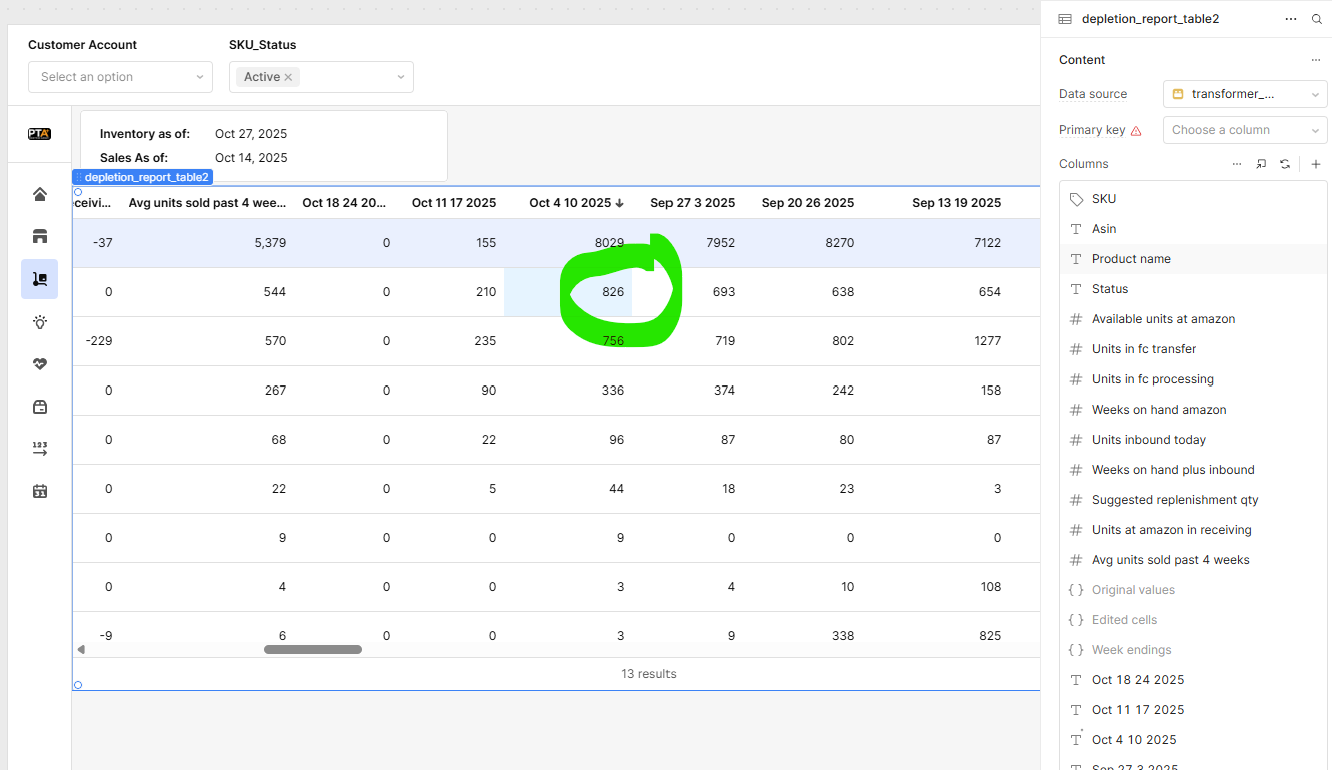Viewport: 1332px width, 770px height.
Task: Open the Content section more options
Action: click(x=1315, y=60)
